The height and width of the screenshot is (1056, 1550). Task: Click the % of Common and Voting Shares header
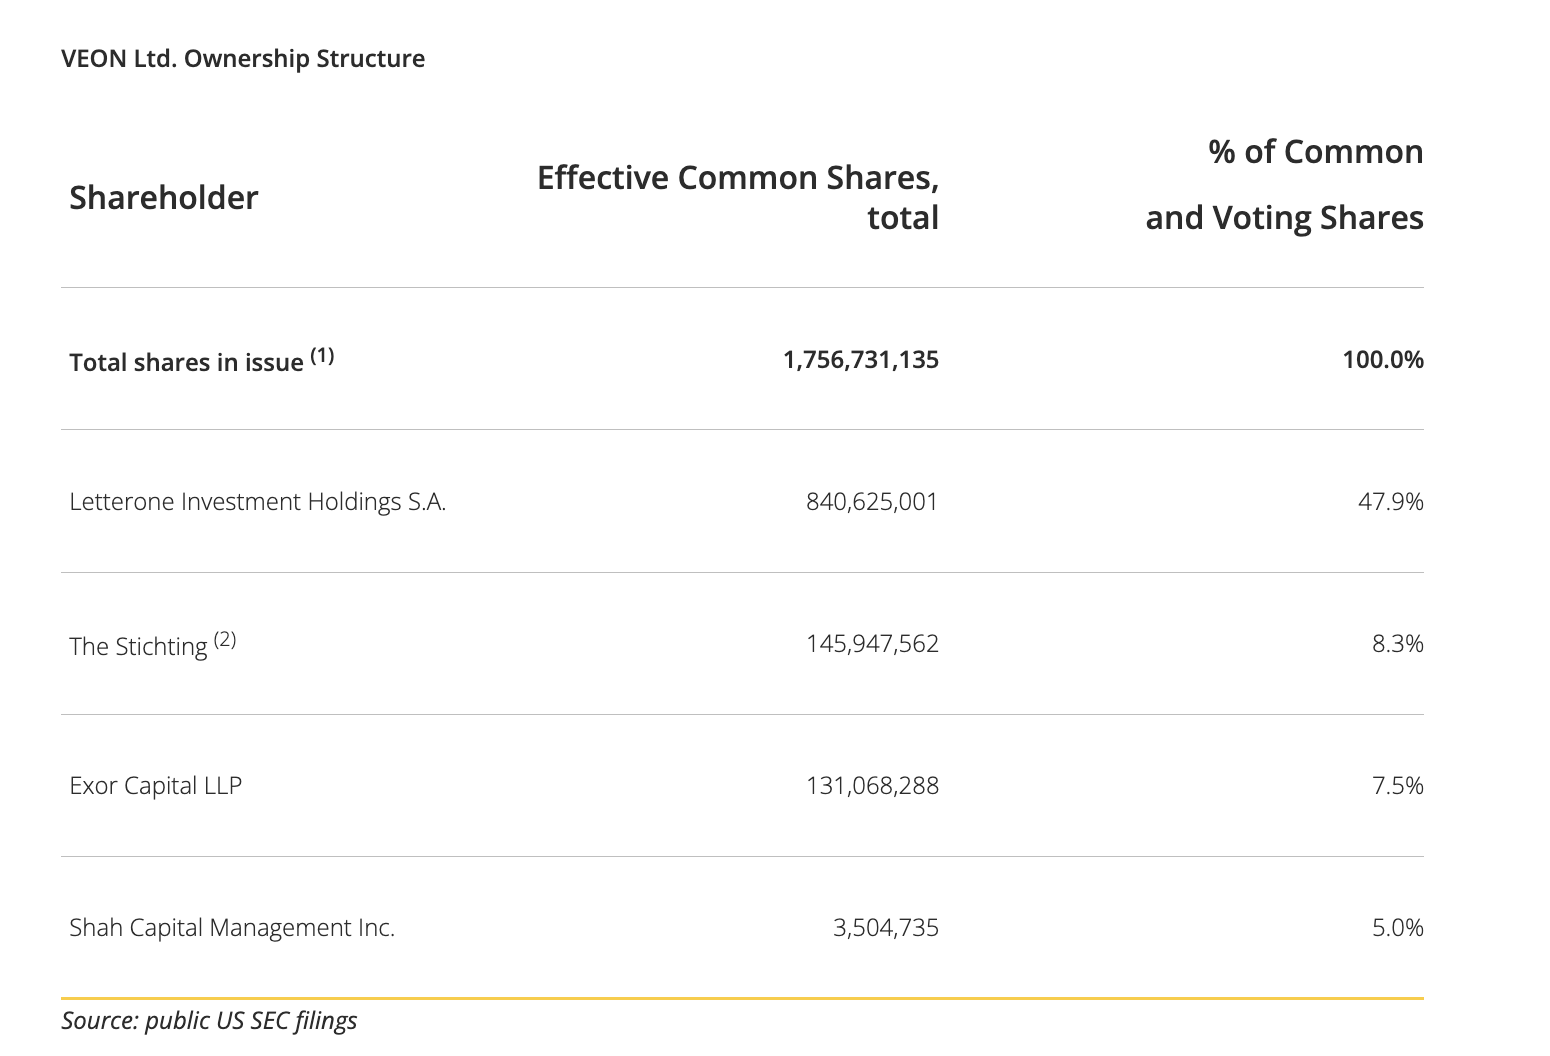[1284, 185]
